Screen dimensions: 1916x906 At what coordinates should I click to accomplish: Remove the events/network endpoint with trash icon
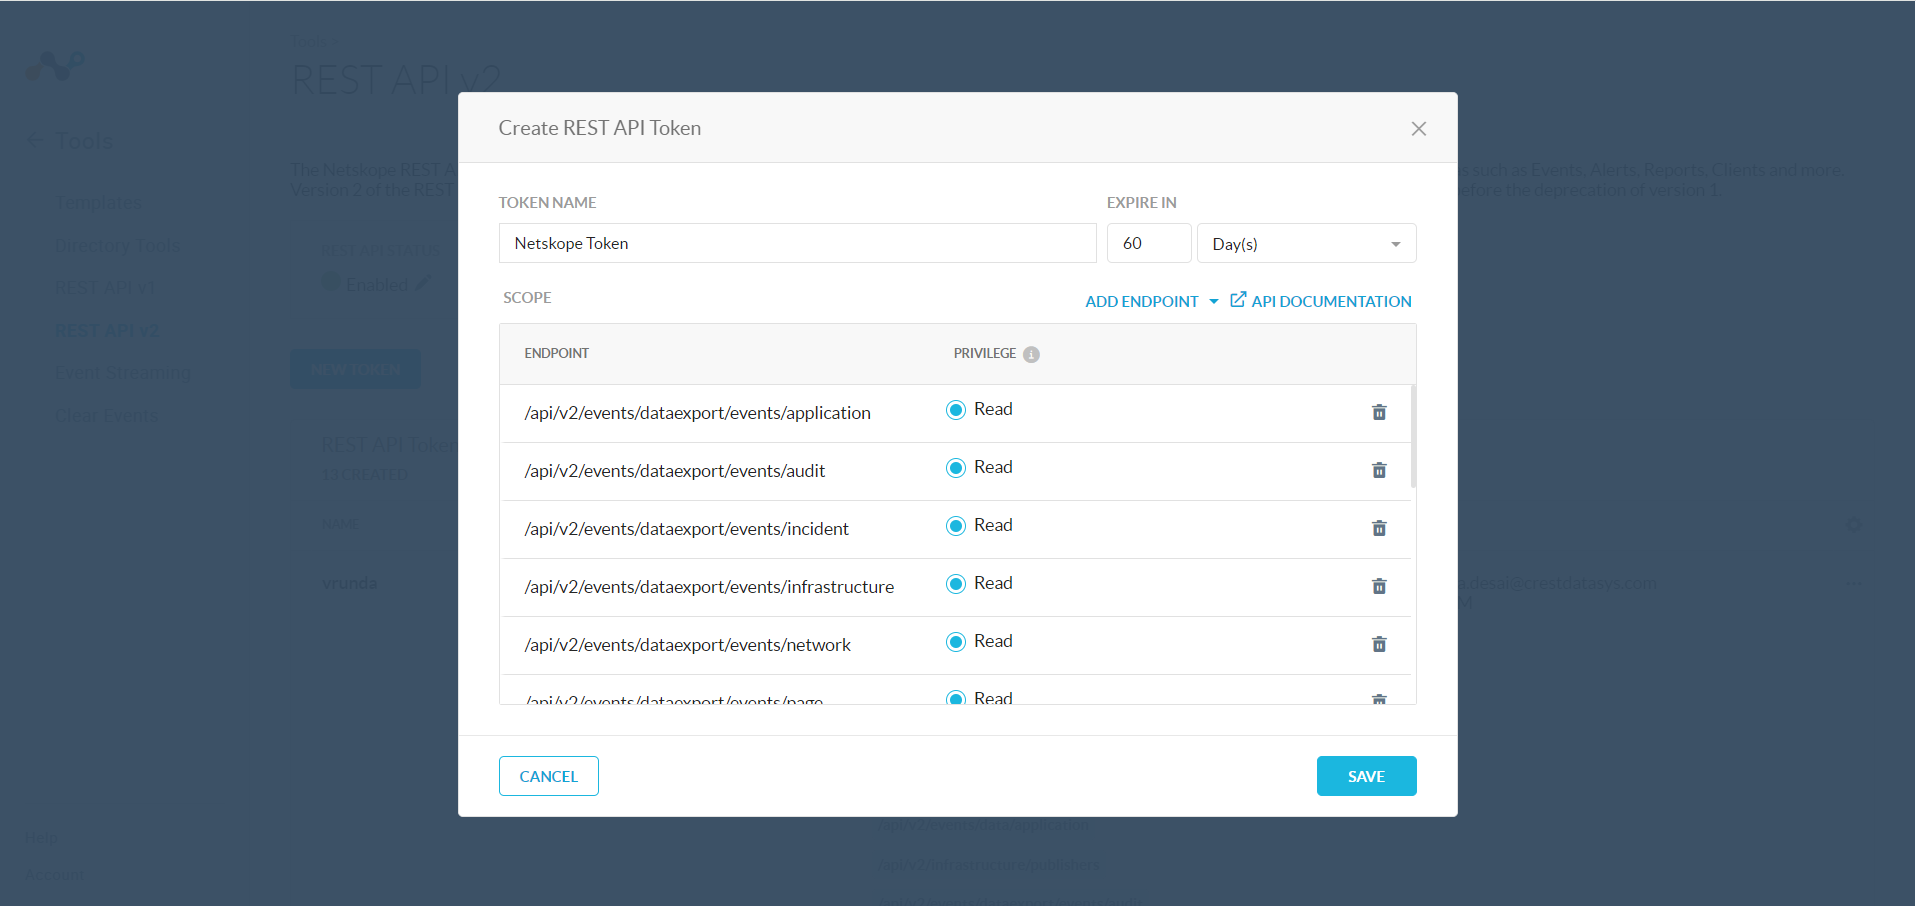(1379, 644)
